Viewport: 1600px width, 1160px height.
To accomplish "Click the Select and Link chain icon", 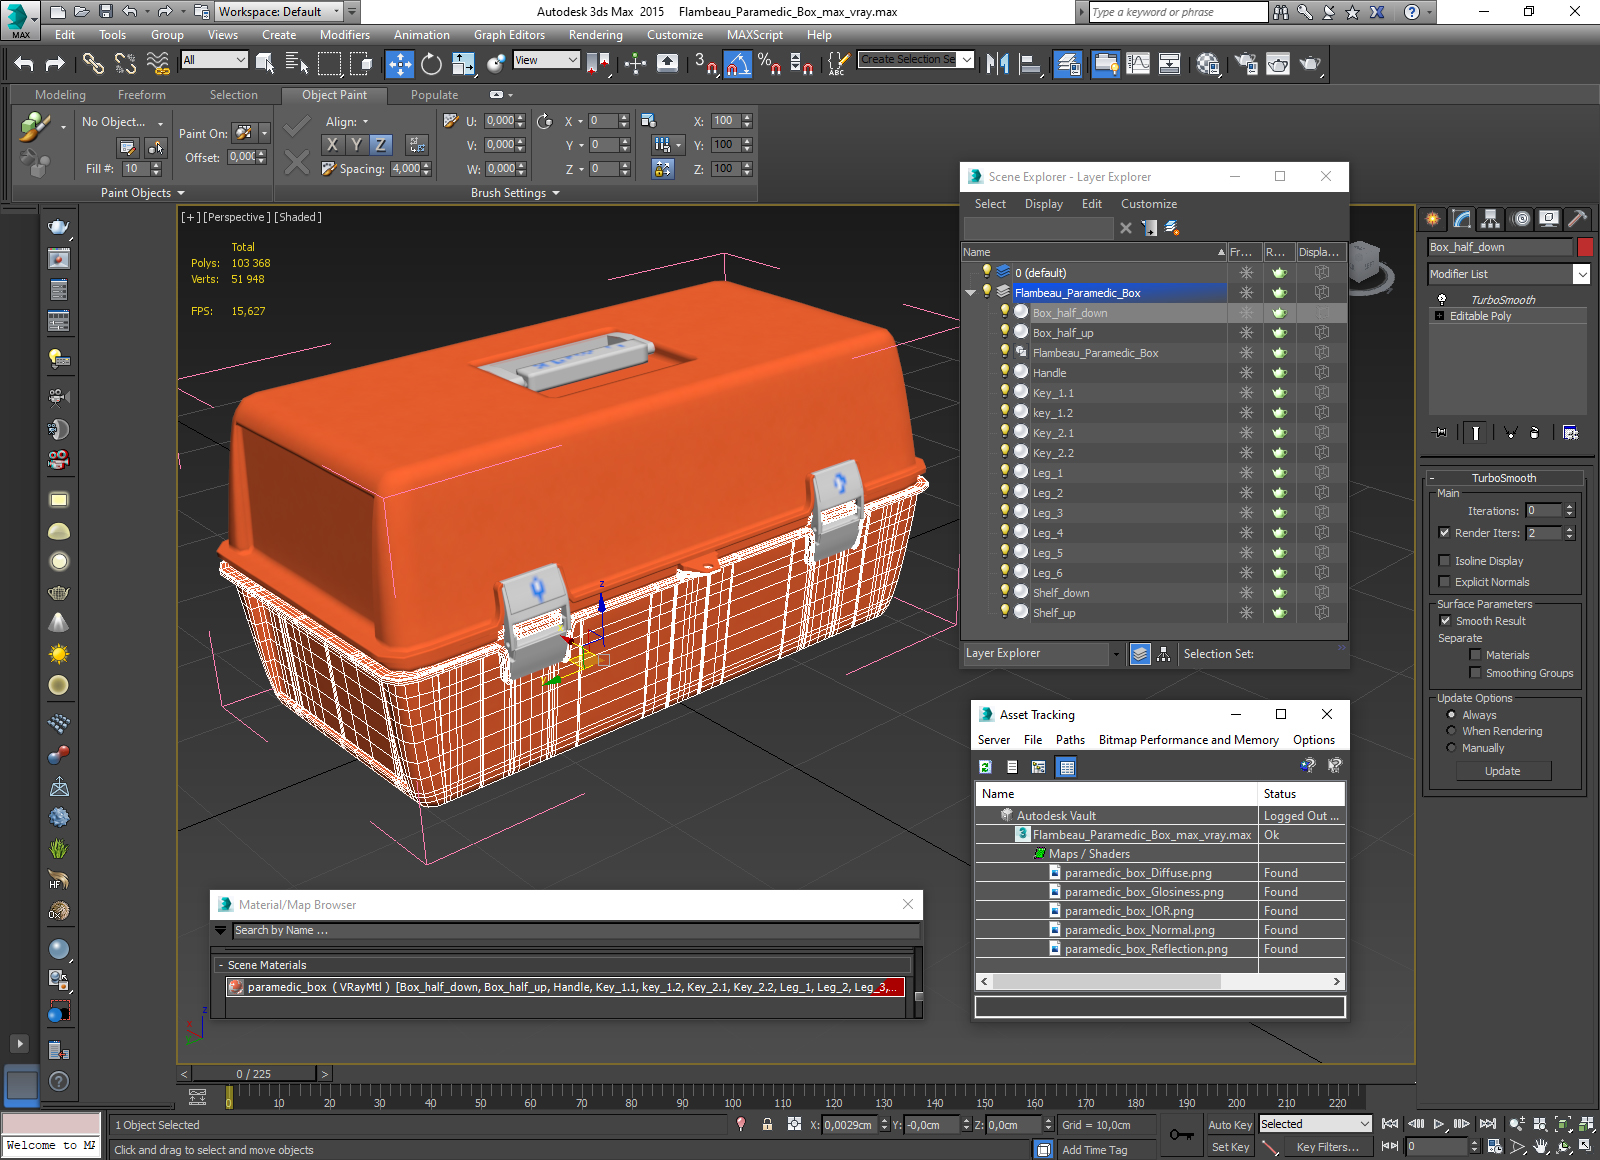I will click(93, 64).
